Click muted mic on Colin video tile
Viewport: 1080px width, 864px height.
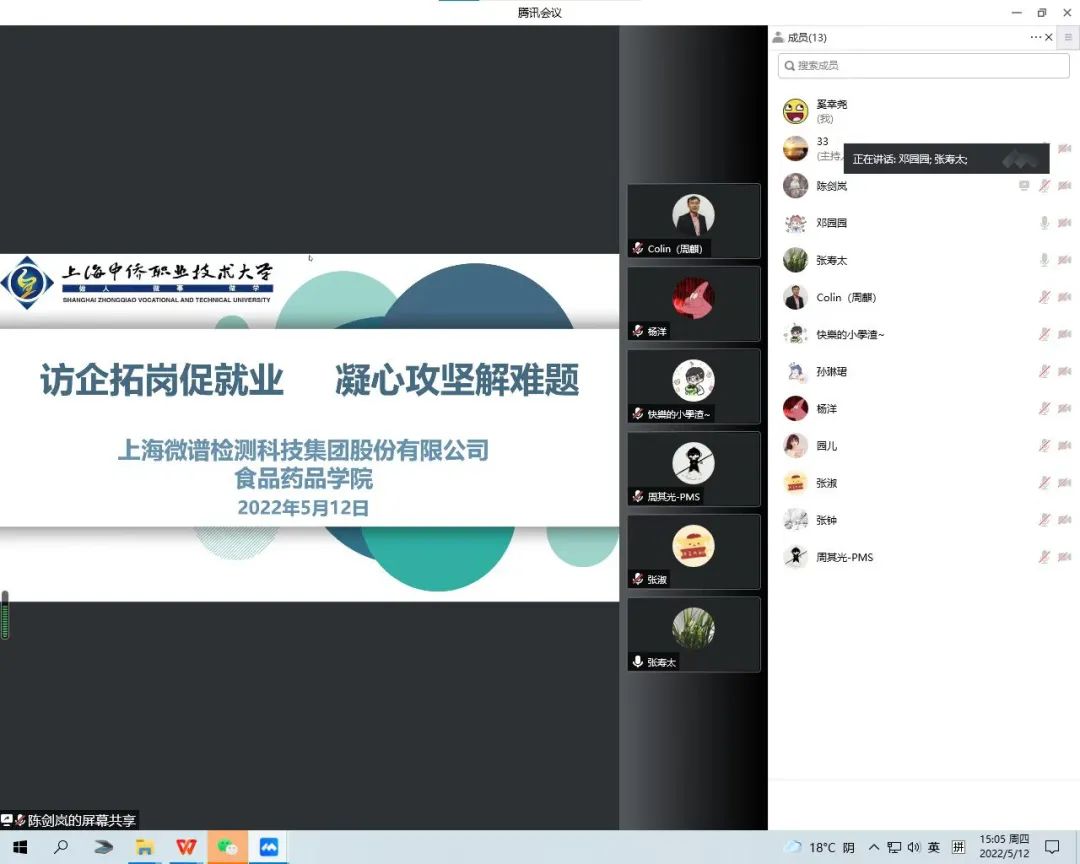tap(638, 248)
